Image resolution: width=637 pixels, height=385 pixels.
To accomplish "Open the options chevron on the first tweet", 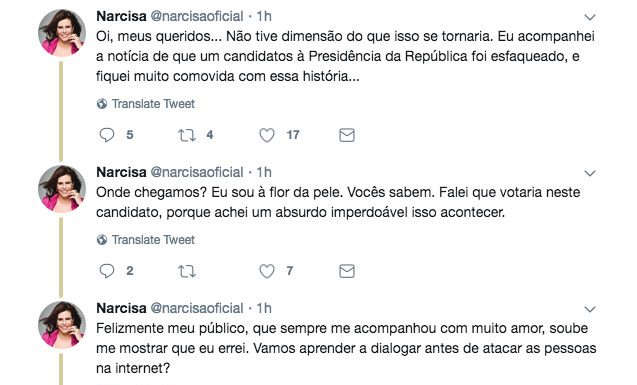I will pos(589,17).
